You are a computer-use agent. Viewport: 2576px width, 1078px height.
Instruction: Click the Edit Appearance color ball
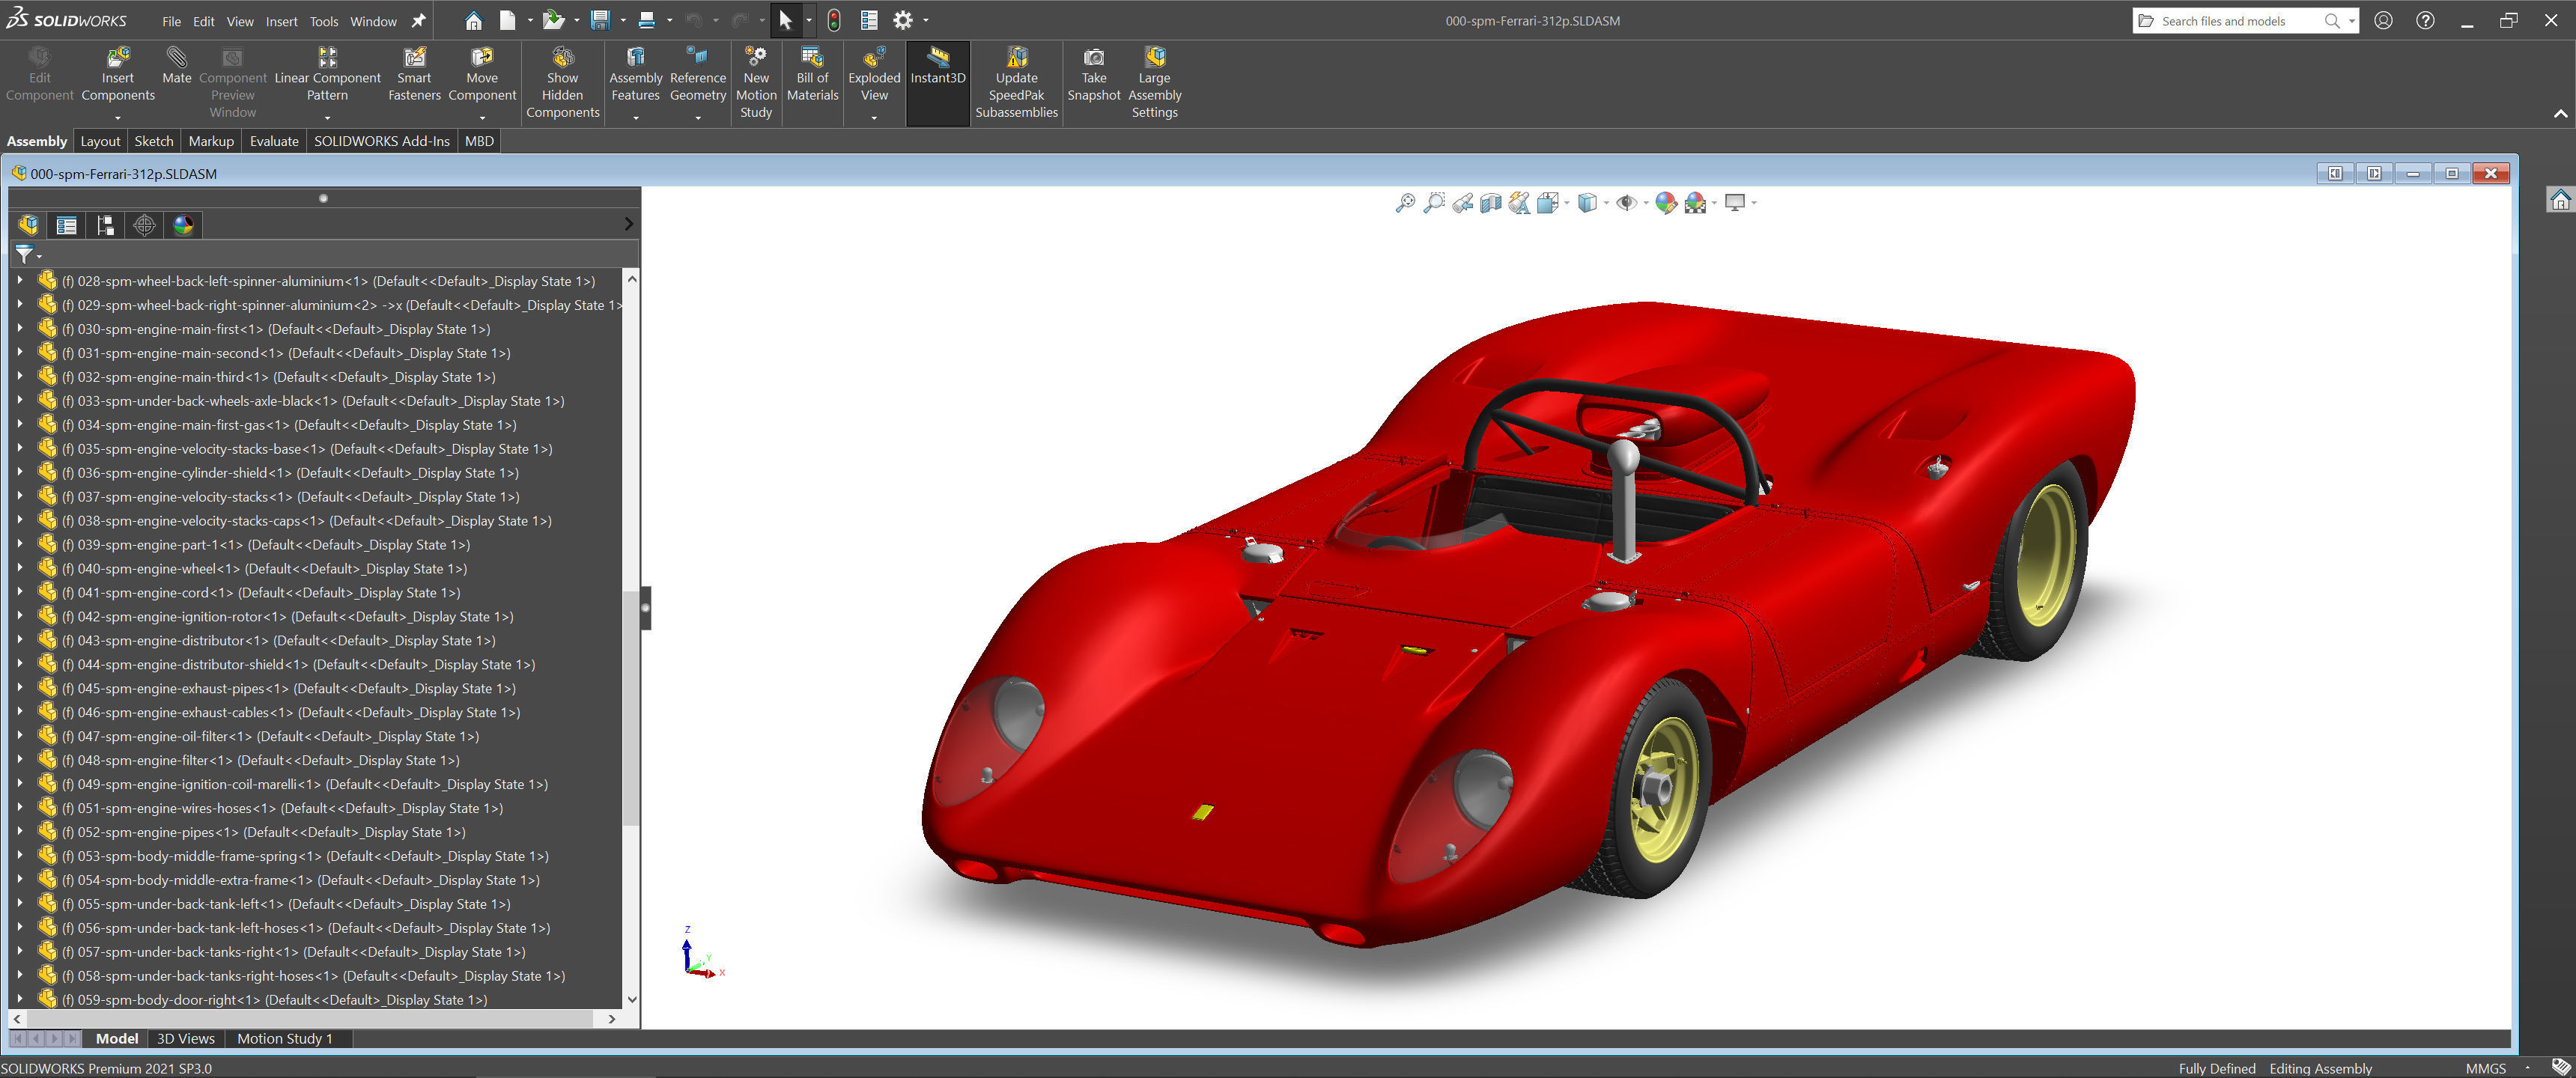tap(1665, 203)
